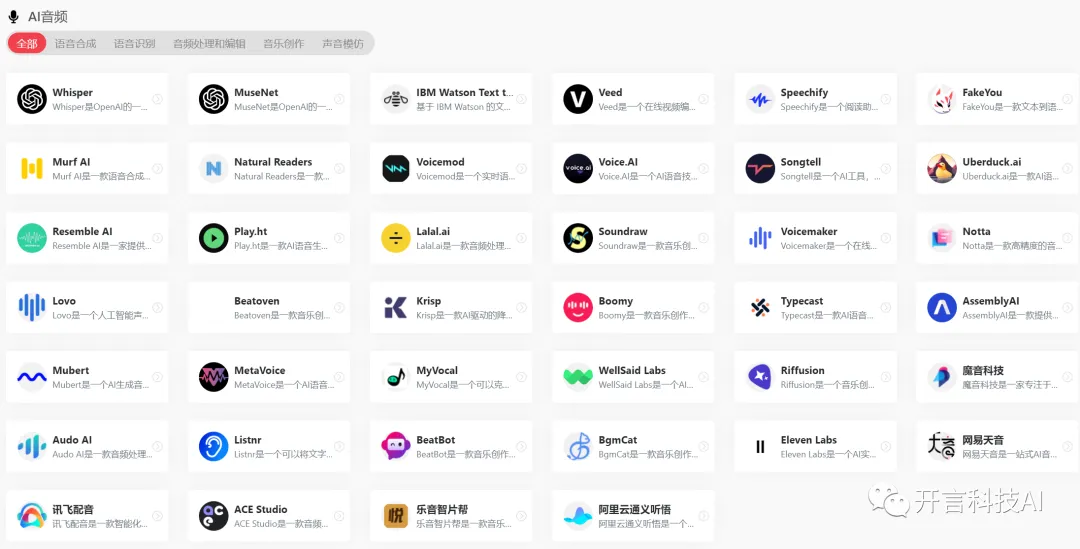Click the ACE Studio logo icon
This screenshot has height=549, width=1080.
(x=214, y=517)
